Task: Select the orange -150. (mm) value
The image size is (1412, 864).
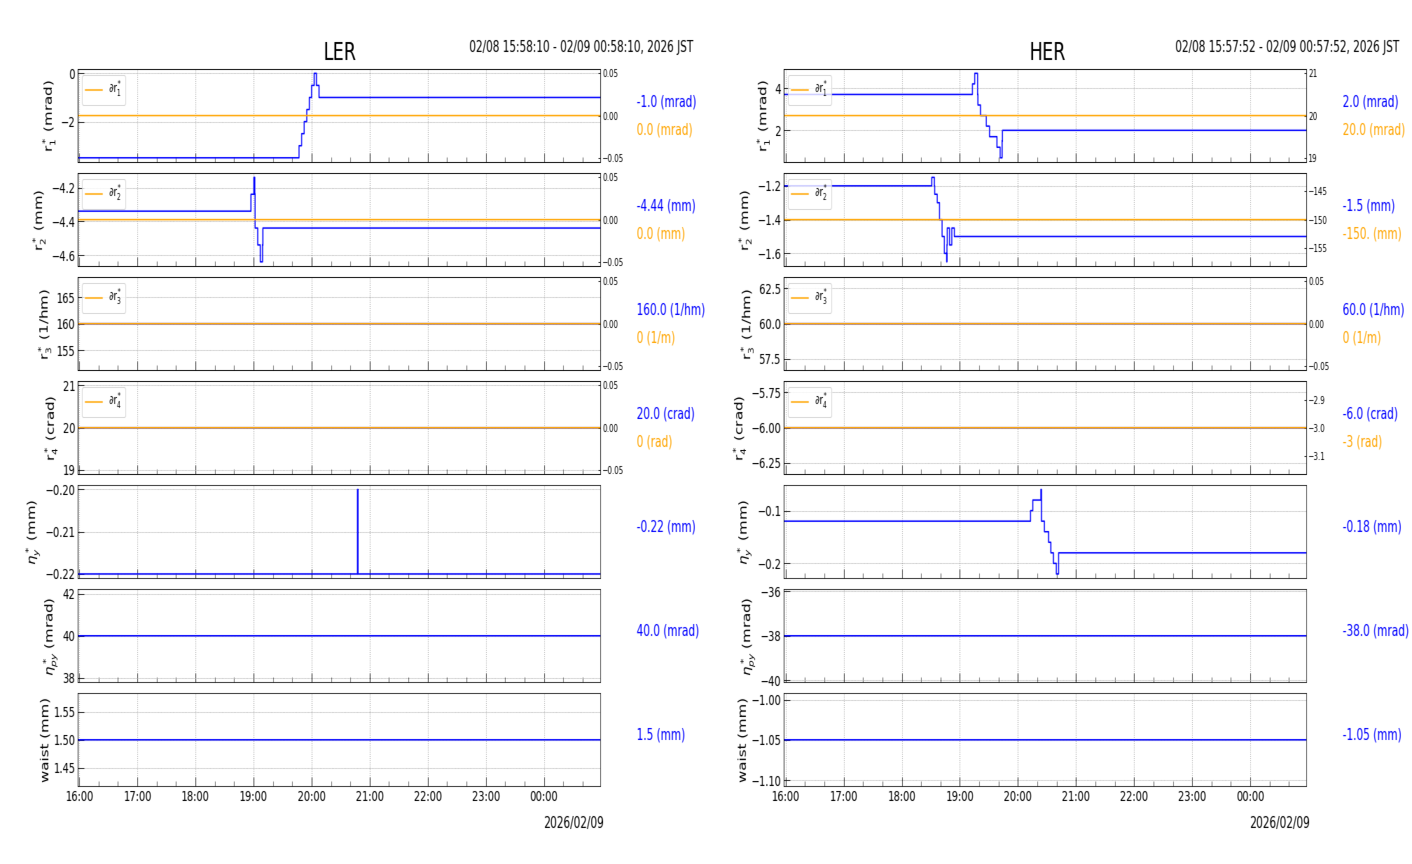Action: point(1372,234)
